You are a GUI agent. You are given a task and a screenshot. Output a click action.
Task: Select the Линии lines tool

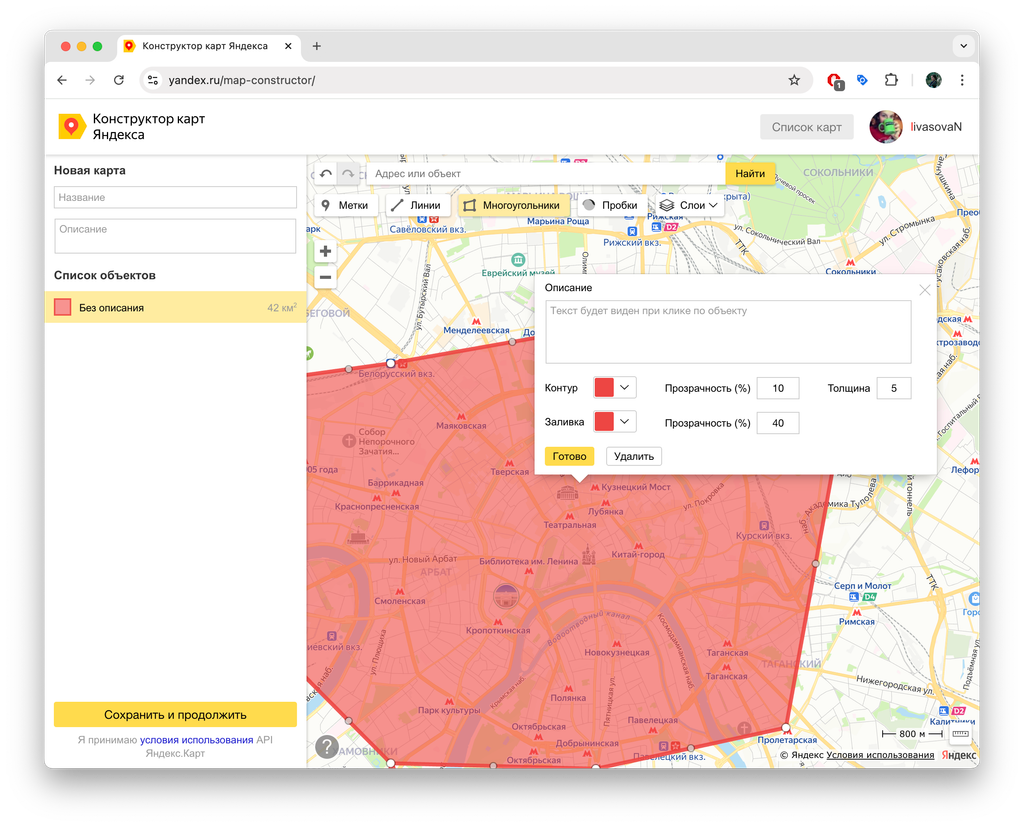415,205
